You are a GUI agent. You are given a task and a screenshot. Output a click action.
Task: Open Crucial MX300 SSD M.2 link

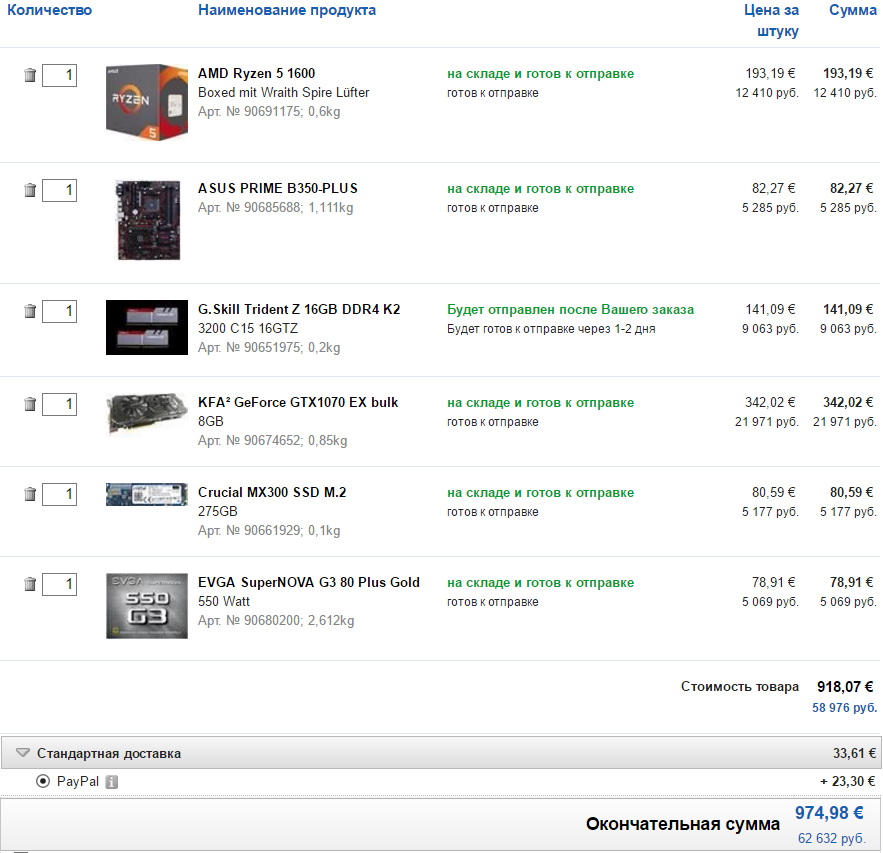(x=272, y=492)
